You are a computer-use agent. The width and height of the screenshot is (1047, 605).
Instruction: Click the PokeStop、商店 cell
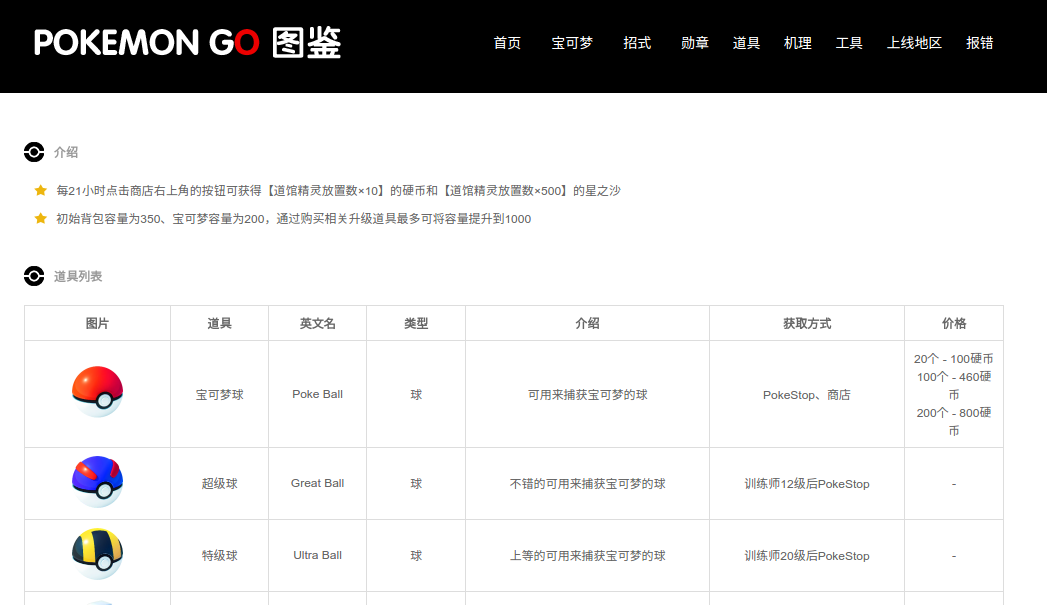(x=807, y=395)
